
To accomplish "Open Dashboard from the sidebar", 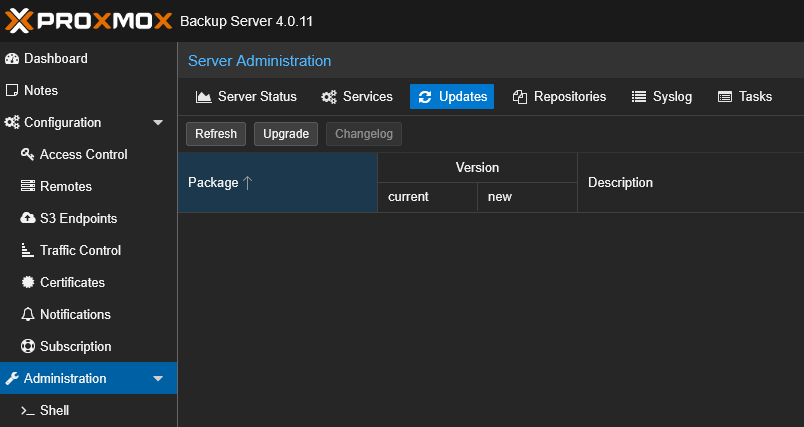I will tap(55, 59).
